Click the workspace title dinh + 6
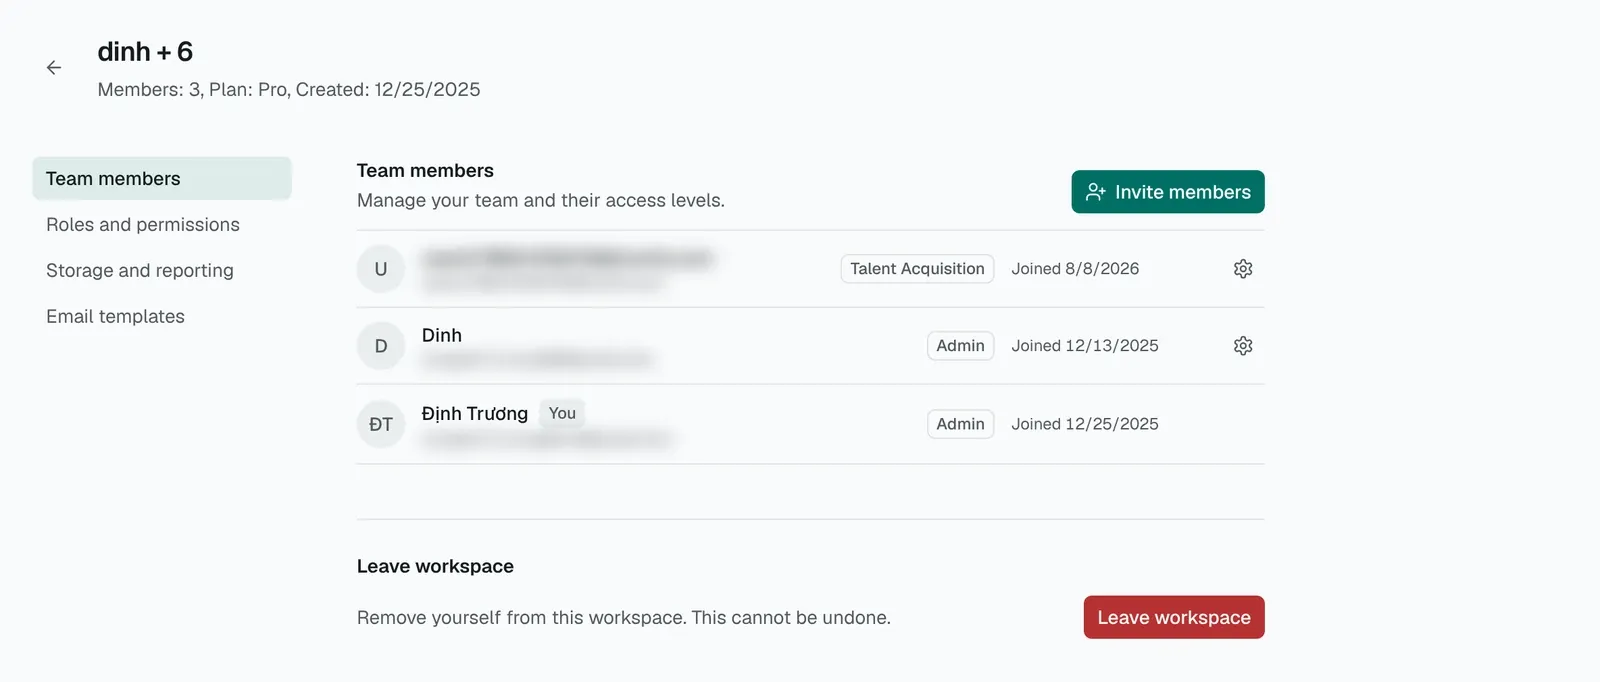The width and height of the screenshot is (1600, 682). [145, 52]
